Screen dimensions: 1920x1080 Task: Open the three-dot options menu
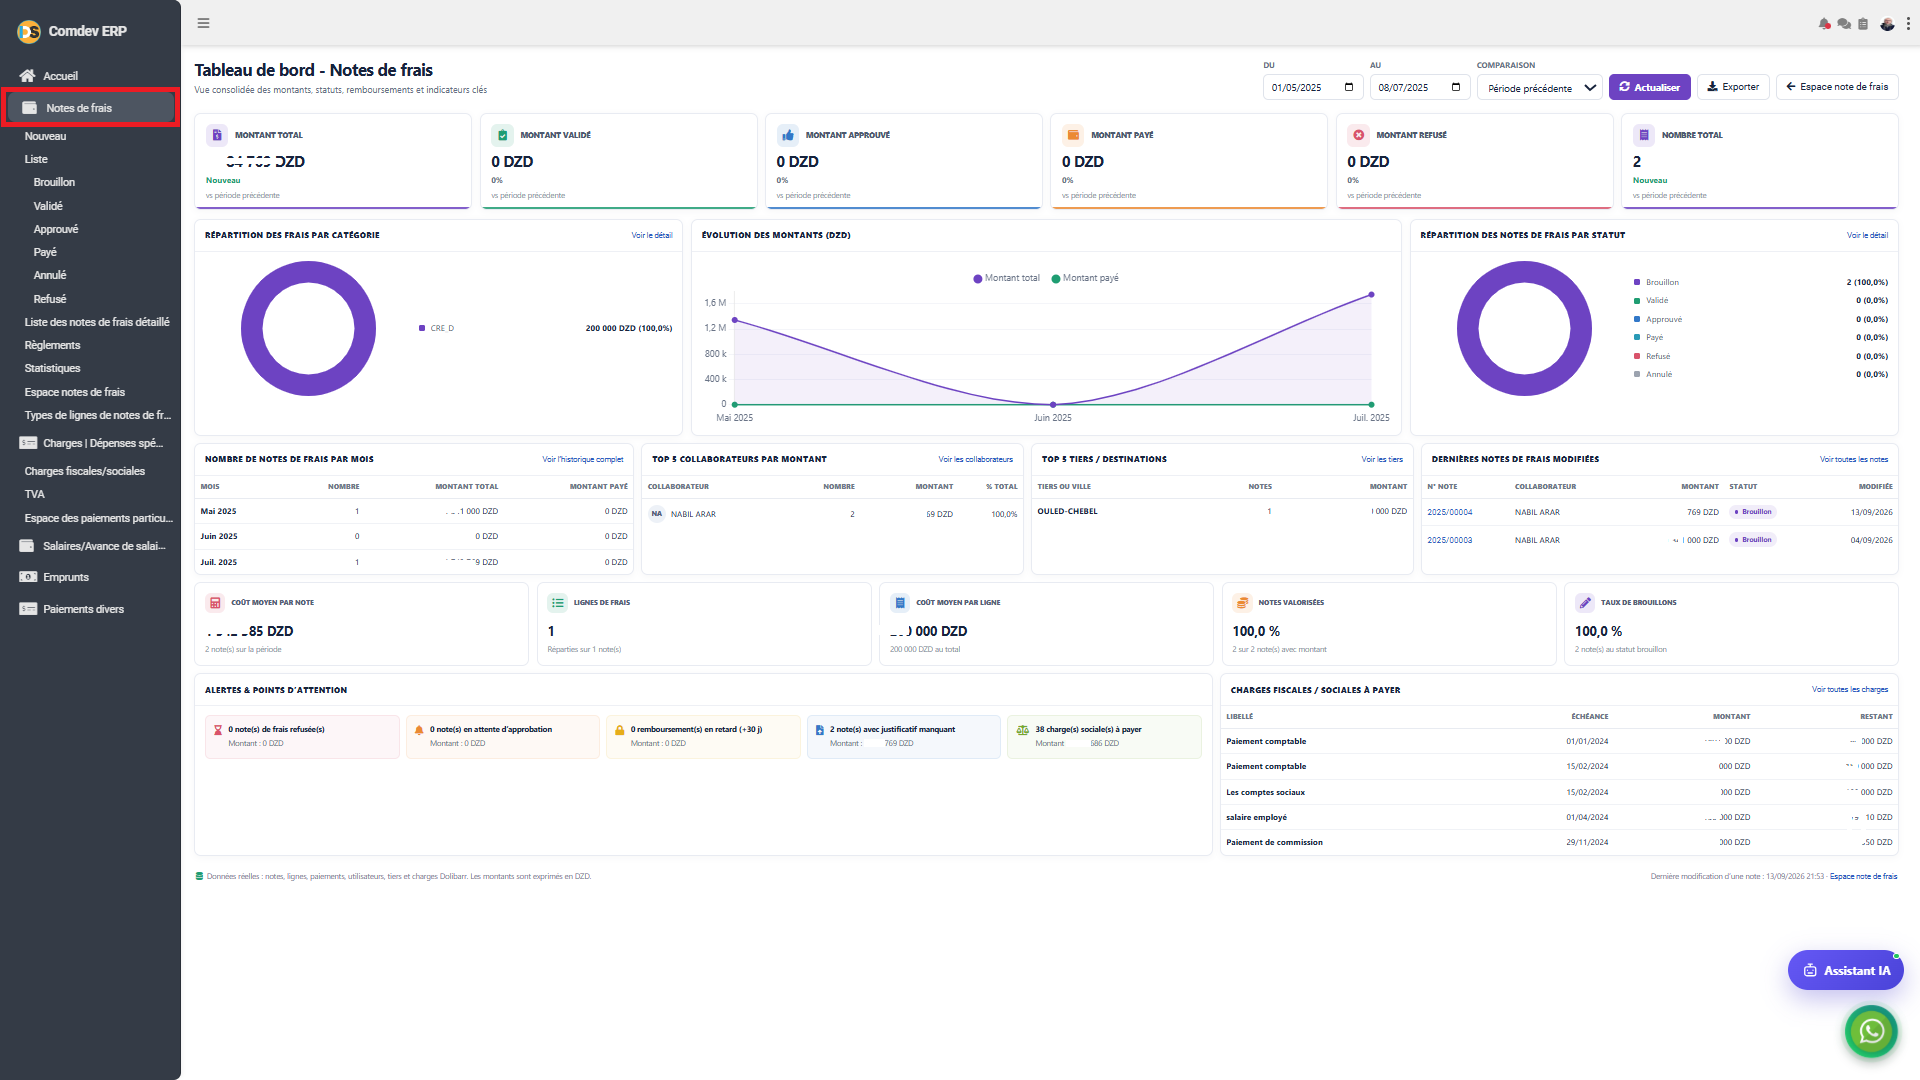(x=1908, y=24)
